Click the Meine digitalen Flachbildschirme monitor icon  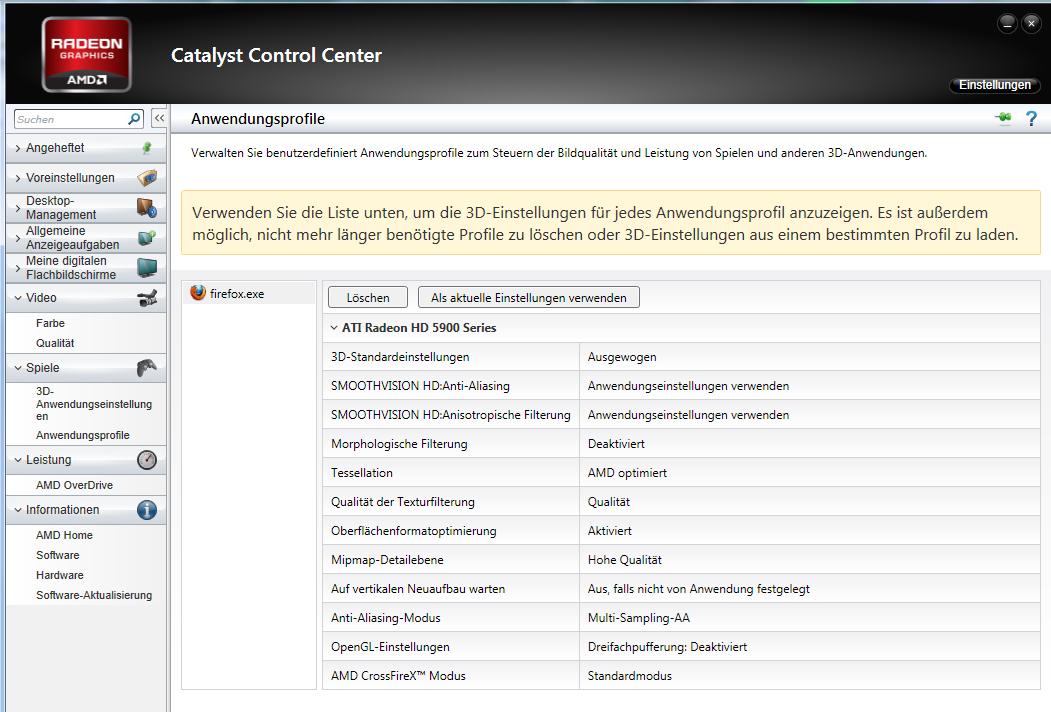147,268
